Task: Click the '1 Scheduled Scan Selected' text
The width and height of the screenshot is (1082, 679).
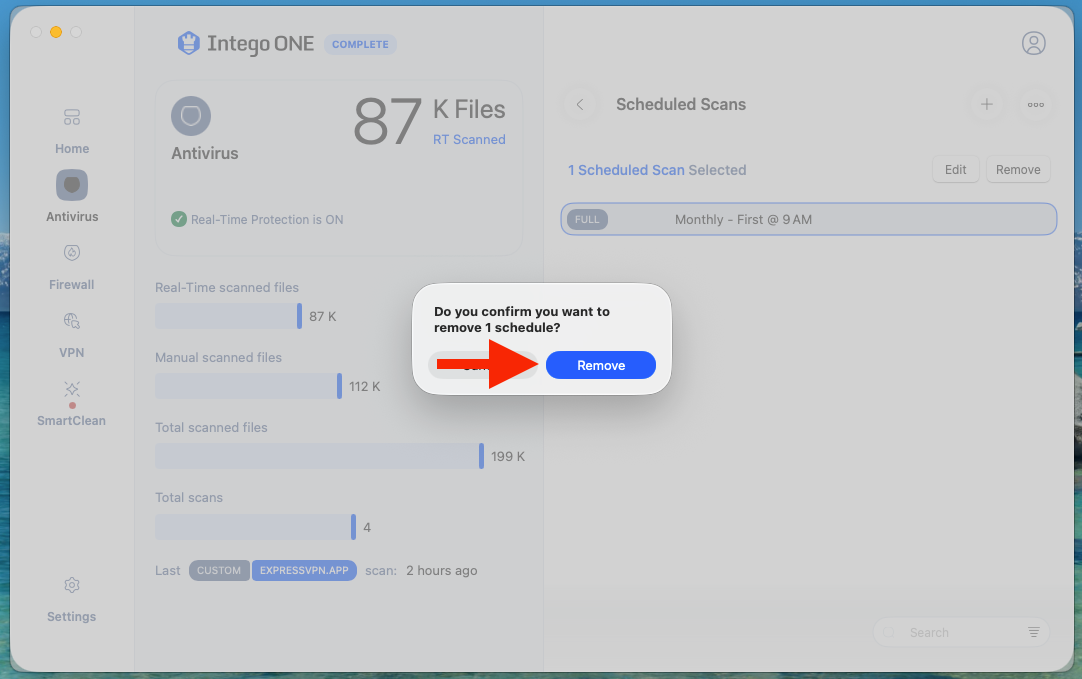Action: [657, 170]
